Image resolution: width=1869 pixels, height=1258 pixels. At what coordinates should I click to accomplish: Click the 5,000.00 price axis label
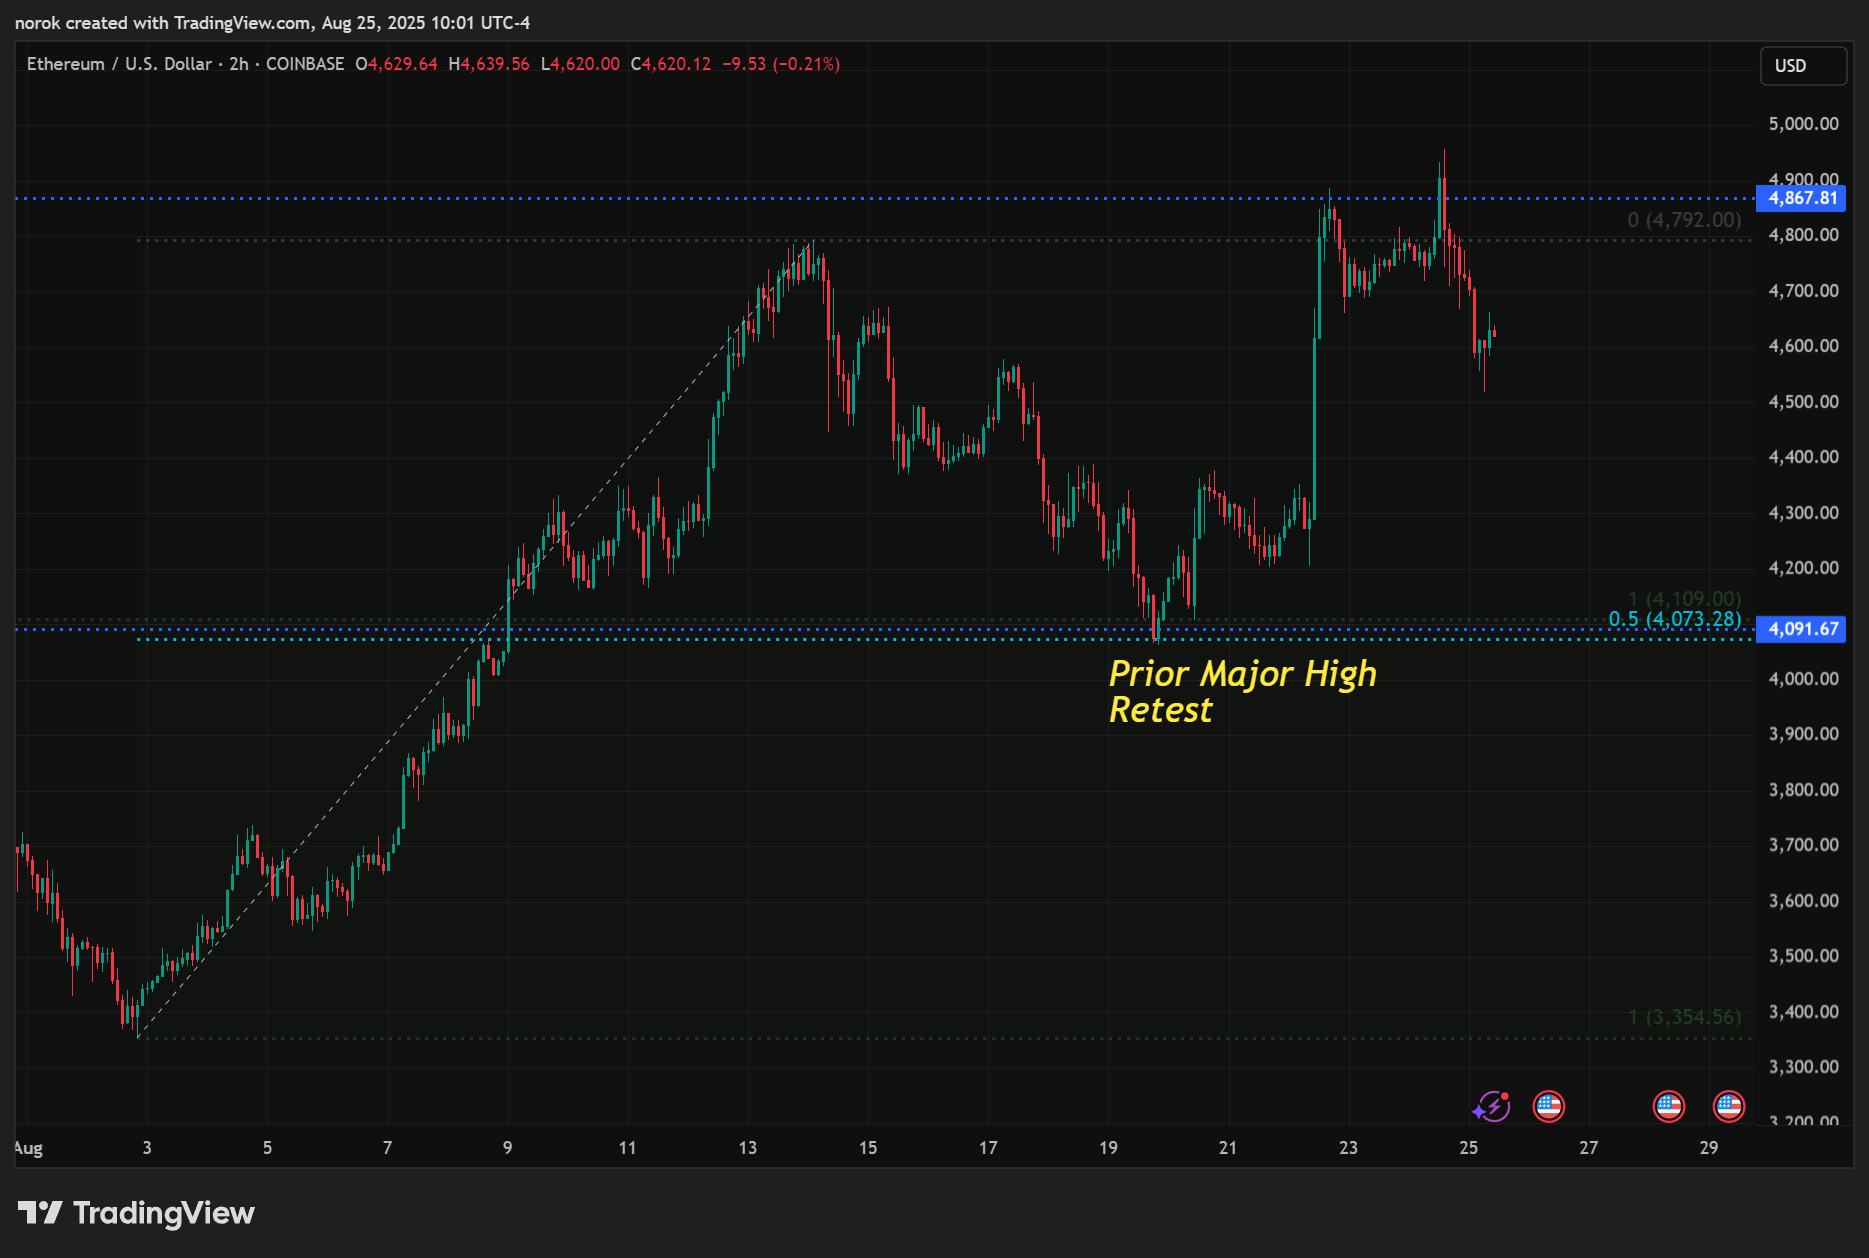point(1803,124)
